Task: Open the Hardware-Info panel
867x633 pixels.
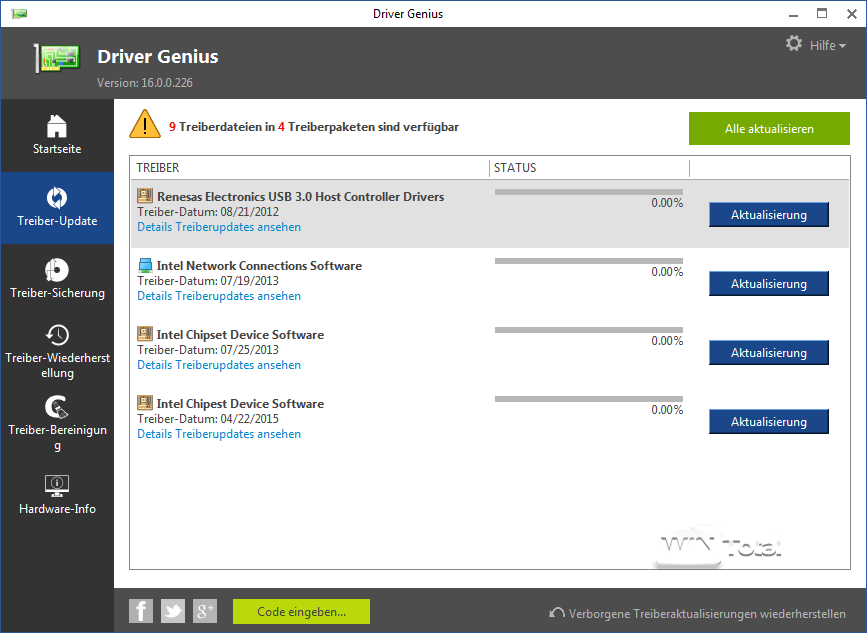Action: click(x=57, y=495)
